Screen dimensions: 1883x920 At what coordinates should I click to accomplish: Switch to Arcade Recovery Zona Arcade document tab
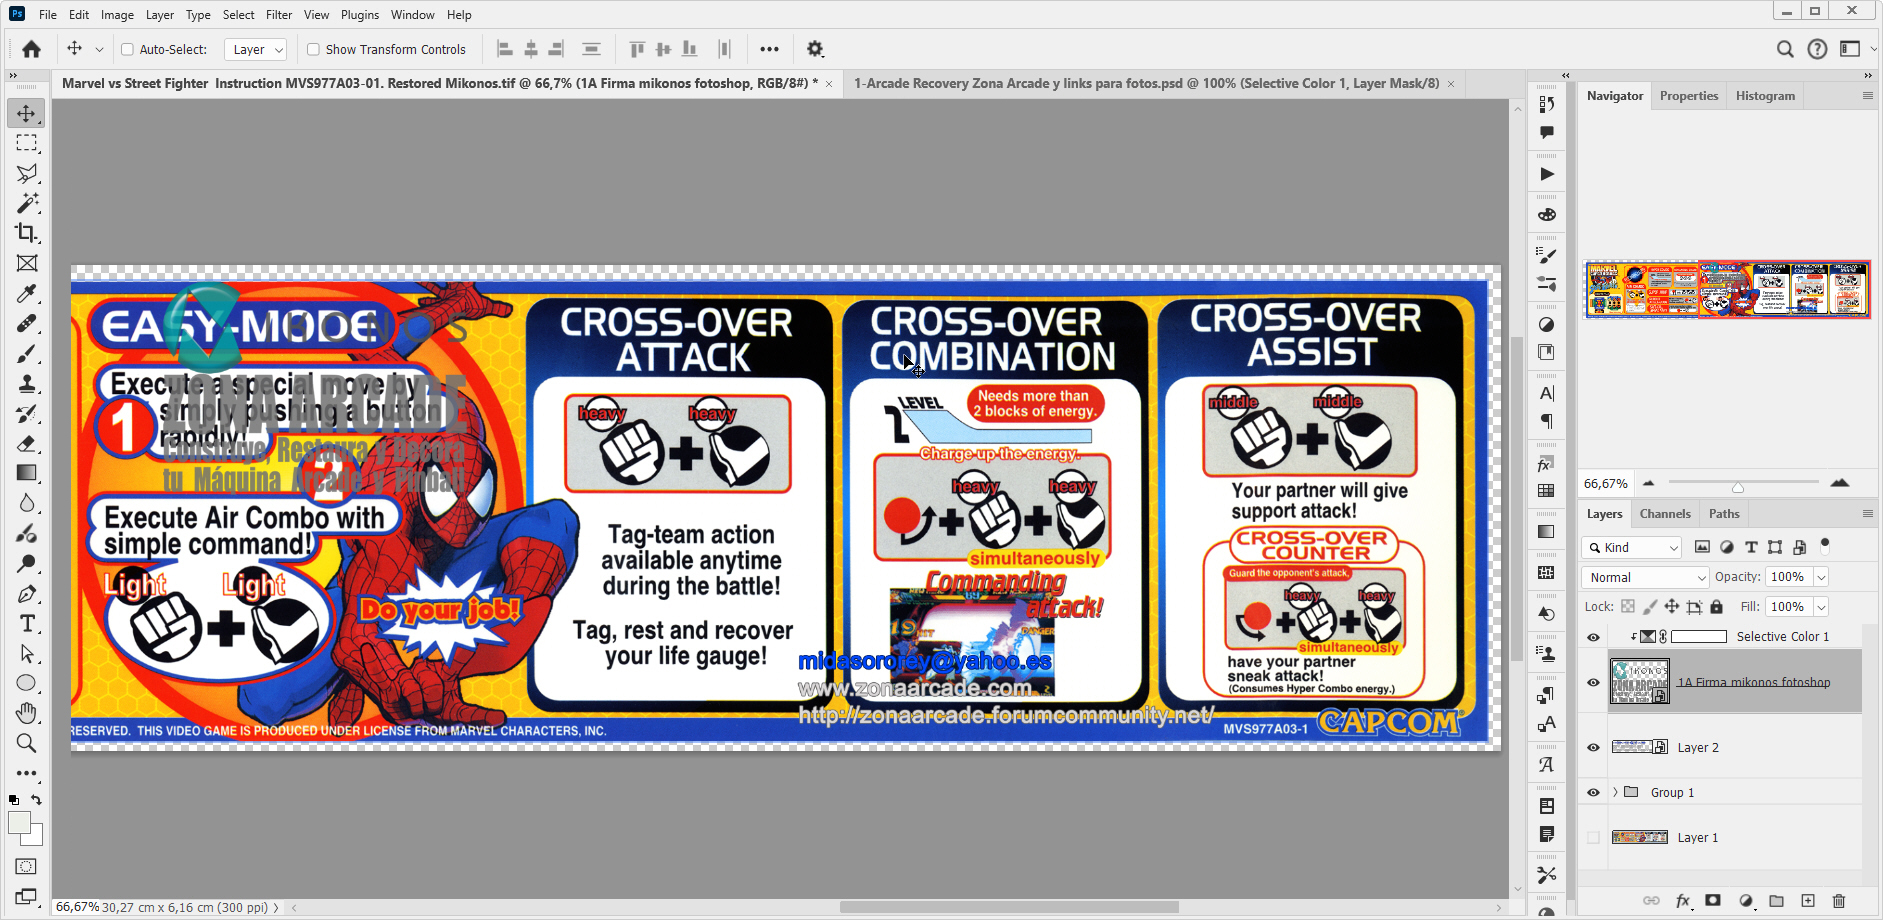tap(1146, 84)
